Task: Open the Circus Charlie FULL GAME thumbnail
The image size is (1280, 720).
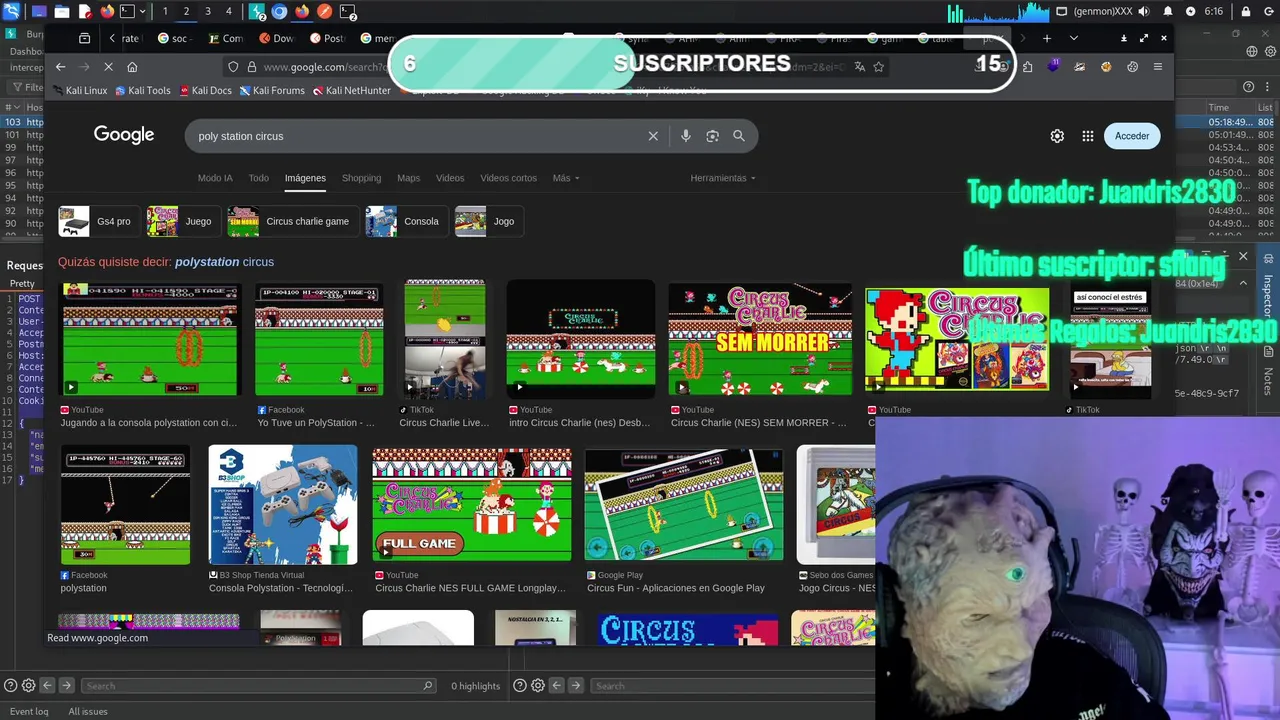Action: point(472,505)
